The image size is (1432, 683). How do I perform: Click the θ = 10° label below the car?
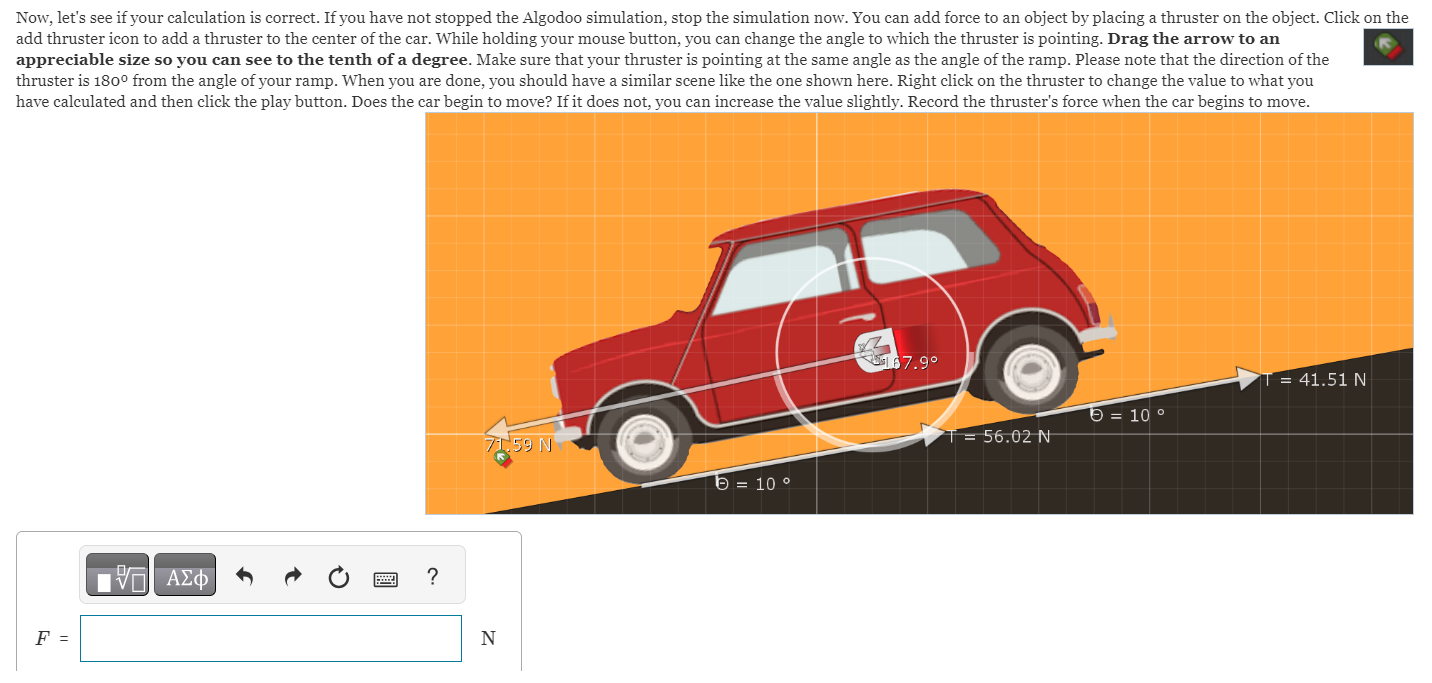coord(753,483)
